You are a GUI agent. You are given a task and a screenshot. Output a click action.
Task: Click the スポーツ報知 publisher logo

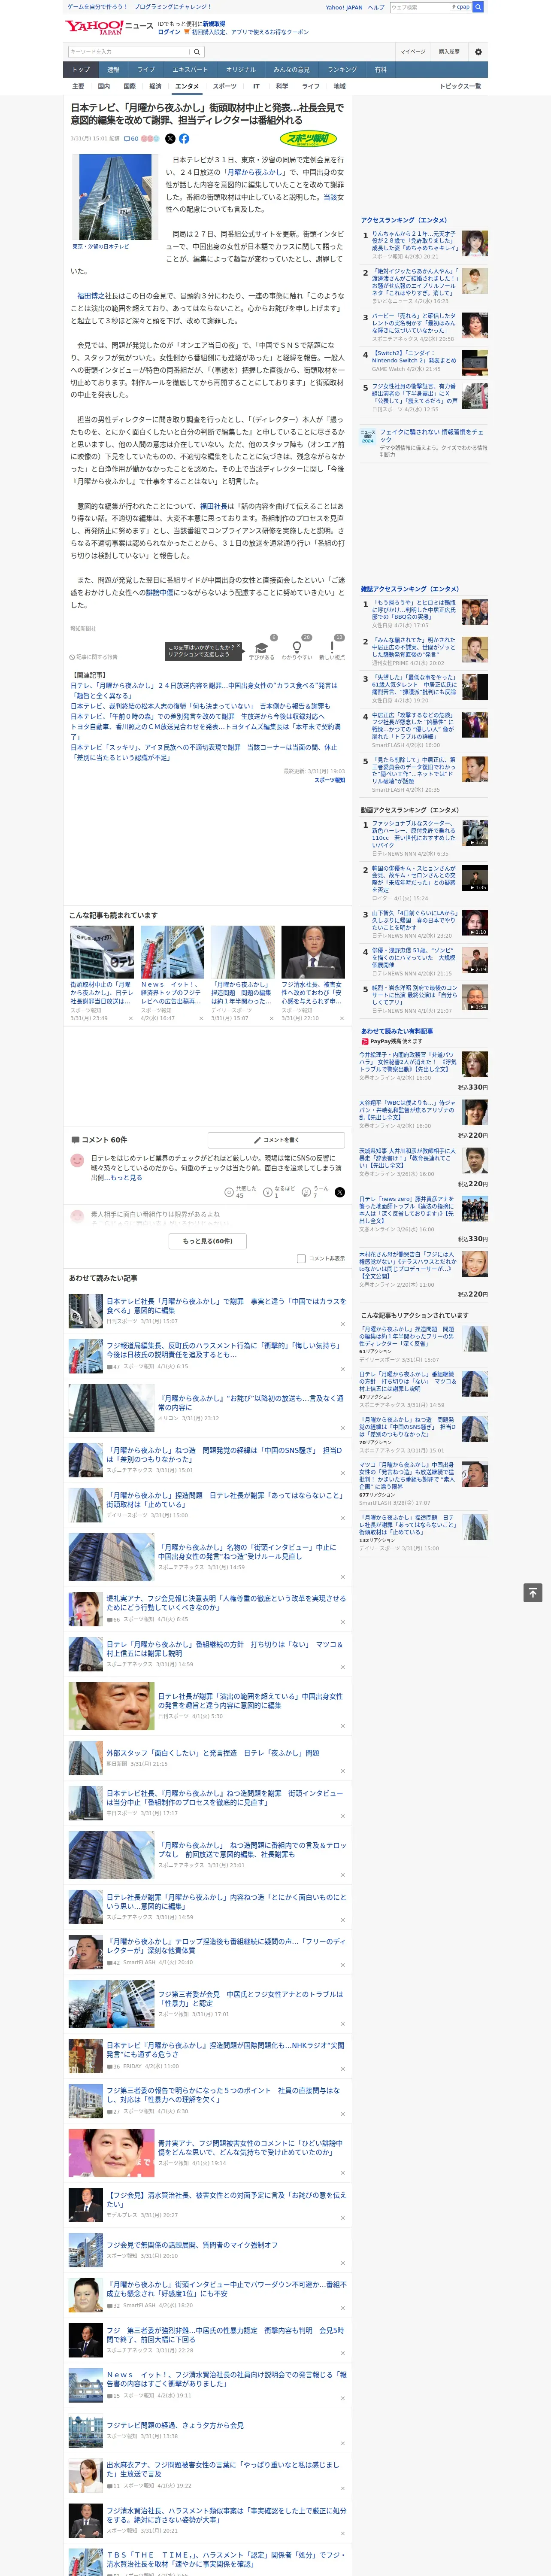click(309, 139)
